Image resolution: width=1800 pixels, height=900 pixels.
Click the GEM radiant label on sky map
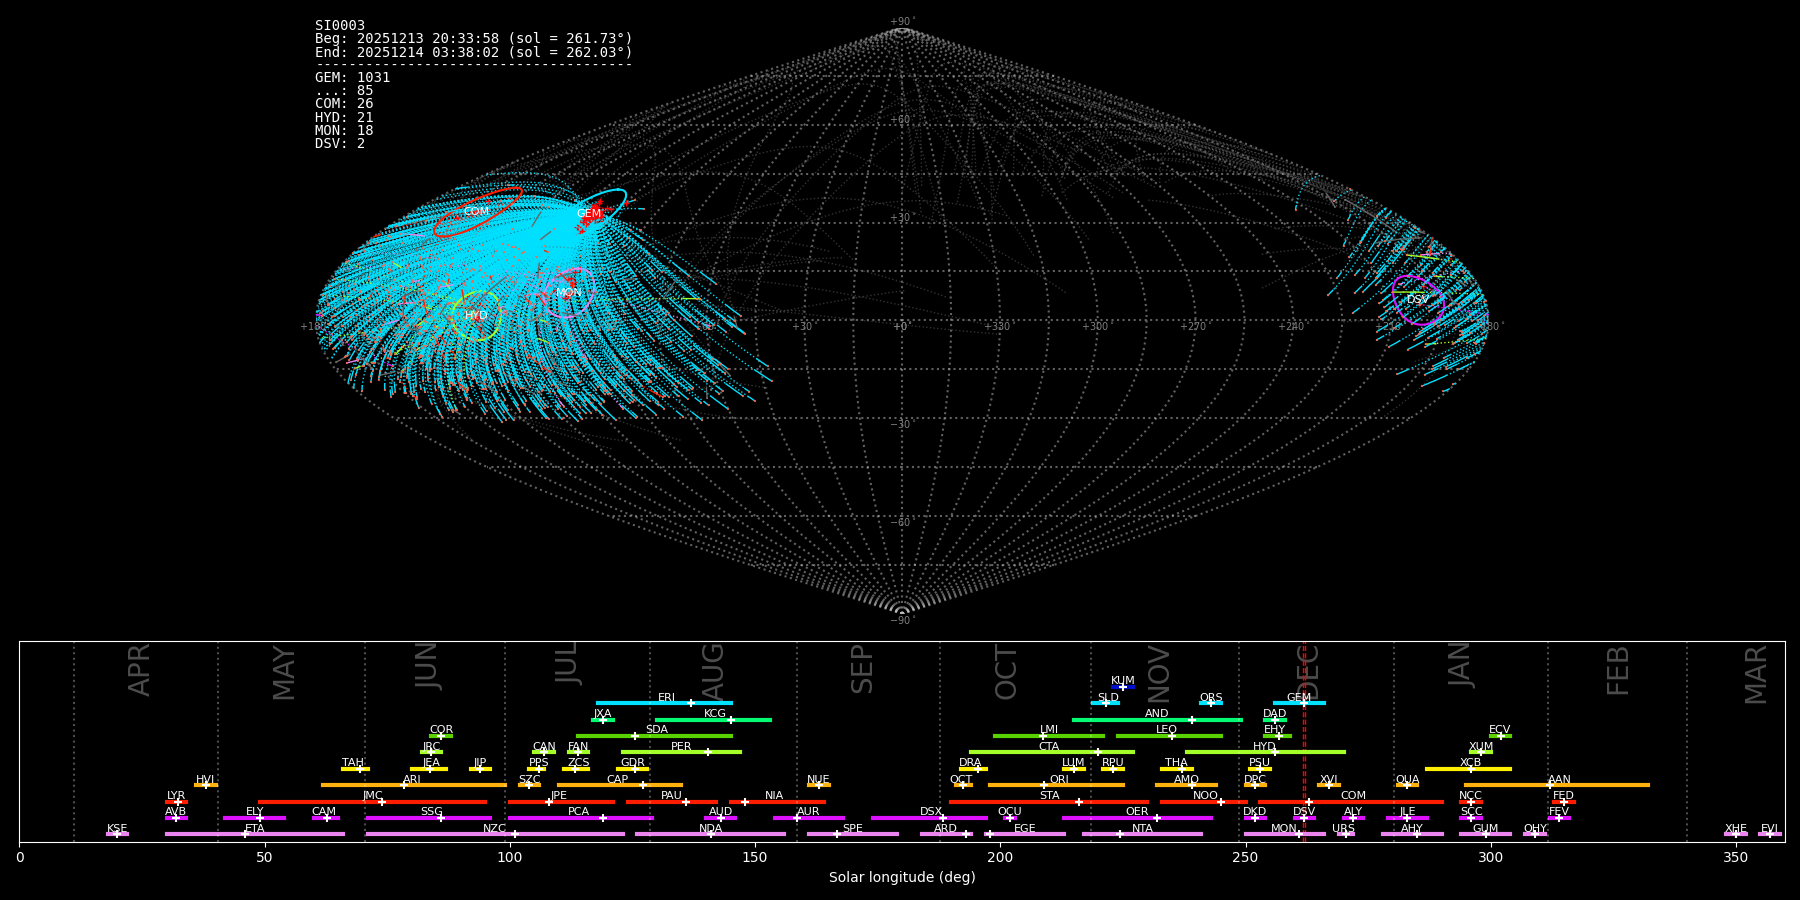click(589, 214)
